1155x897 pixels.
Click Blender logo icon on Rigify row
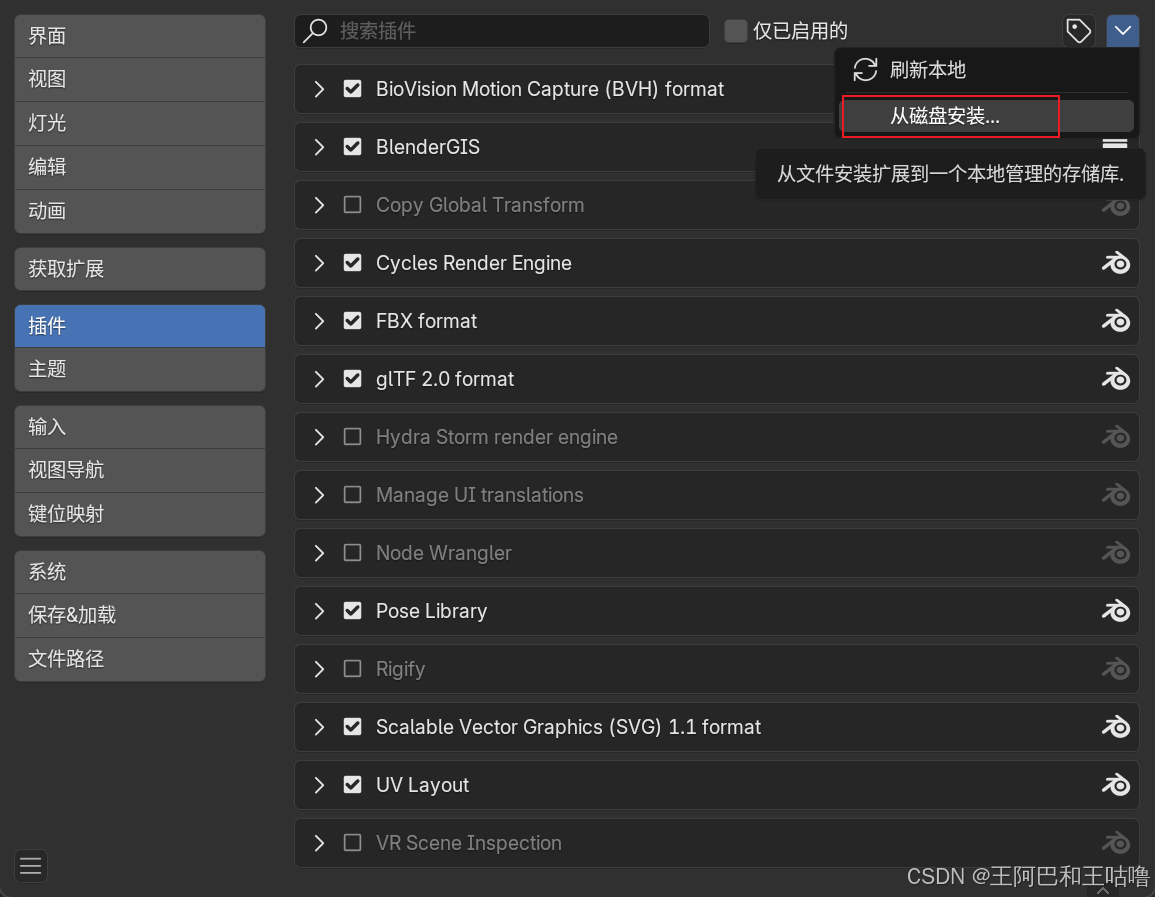pos(1116,669)
